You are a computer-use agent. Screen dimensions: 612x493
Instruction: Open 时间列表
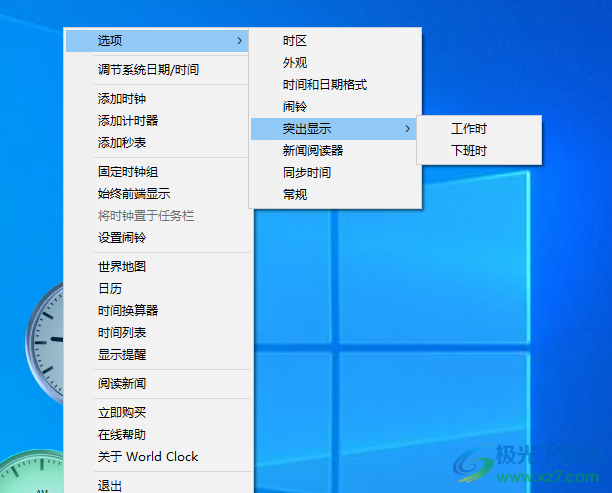158,333
